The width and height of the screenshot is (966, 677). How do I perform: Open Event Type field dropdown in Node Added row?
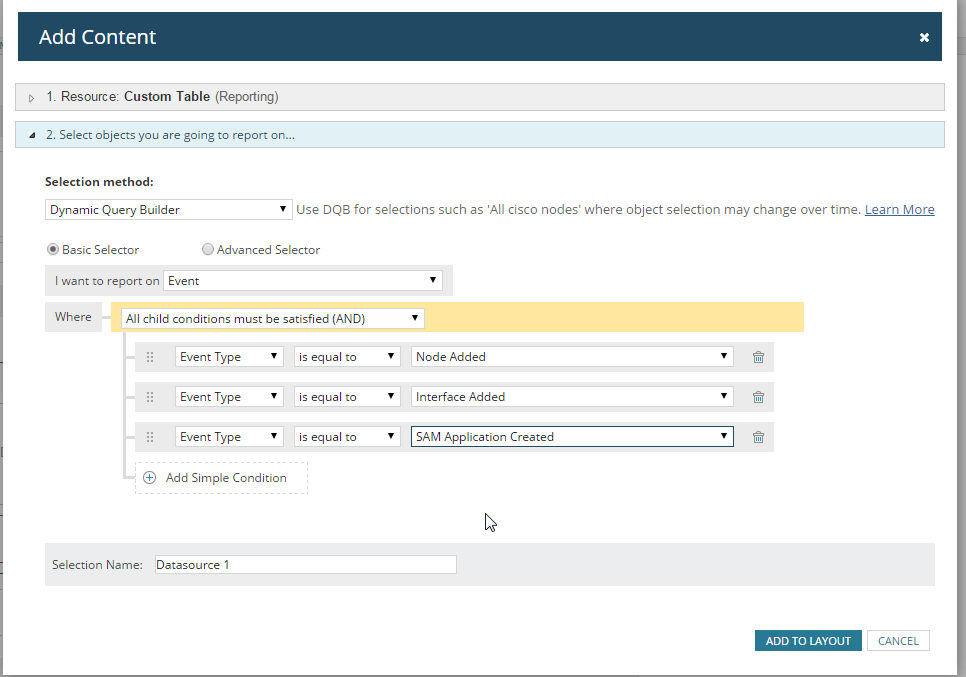pyautogui.click(x=229, y=357)
